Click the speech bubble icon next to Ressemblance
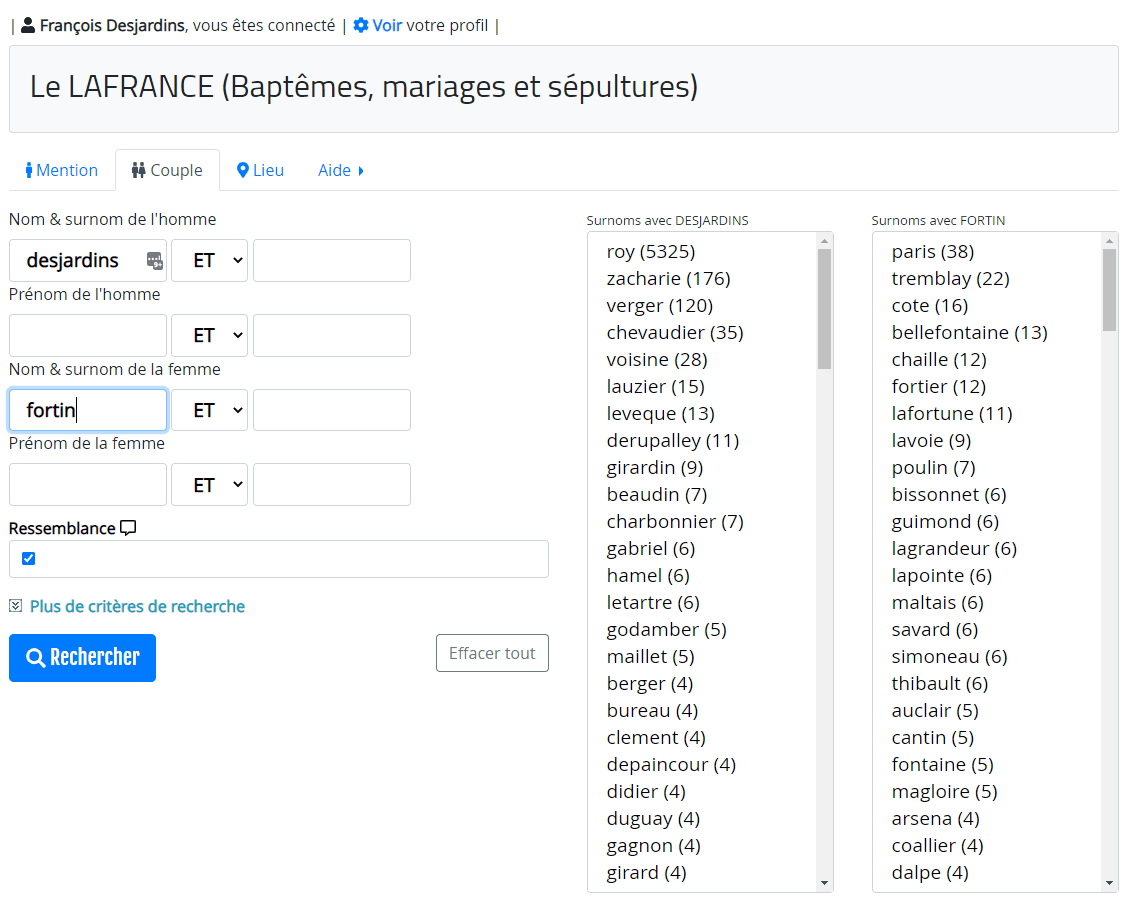This screenshot has height=905, width=1129. [128, 529]
